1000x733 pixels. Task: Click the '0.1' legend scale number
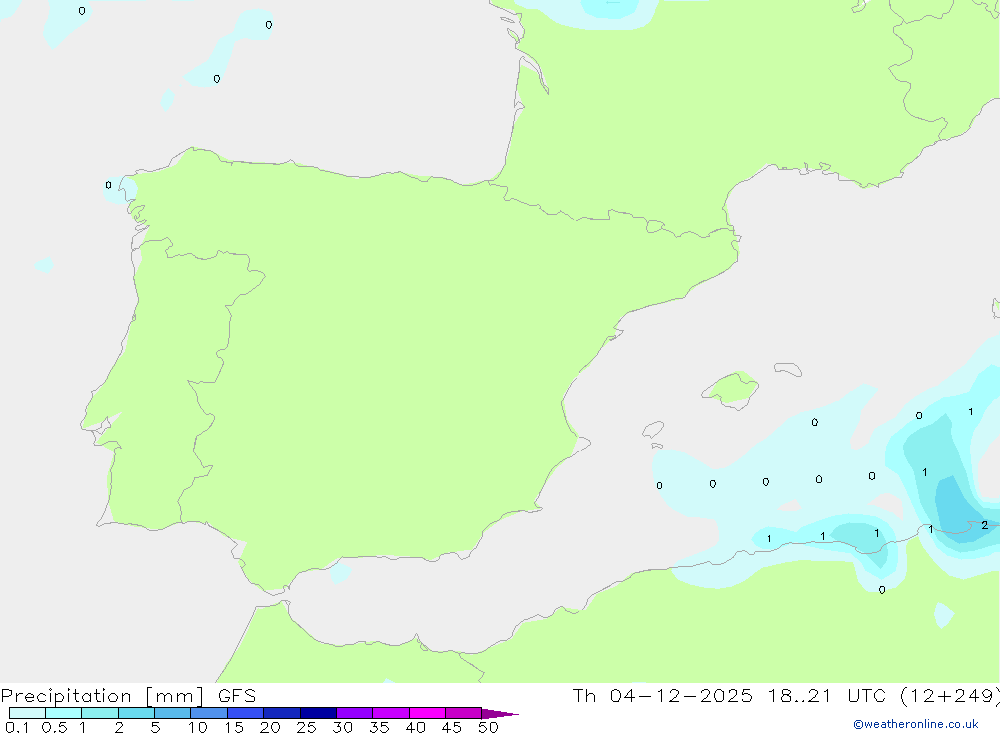coord(17,727)
